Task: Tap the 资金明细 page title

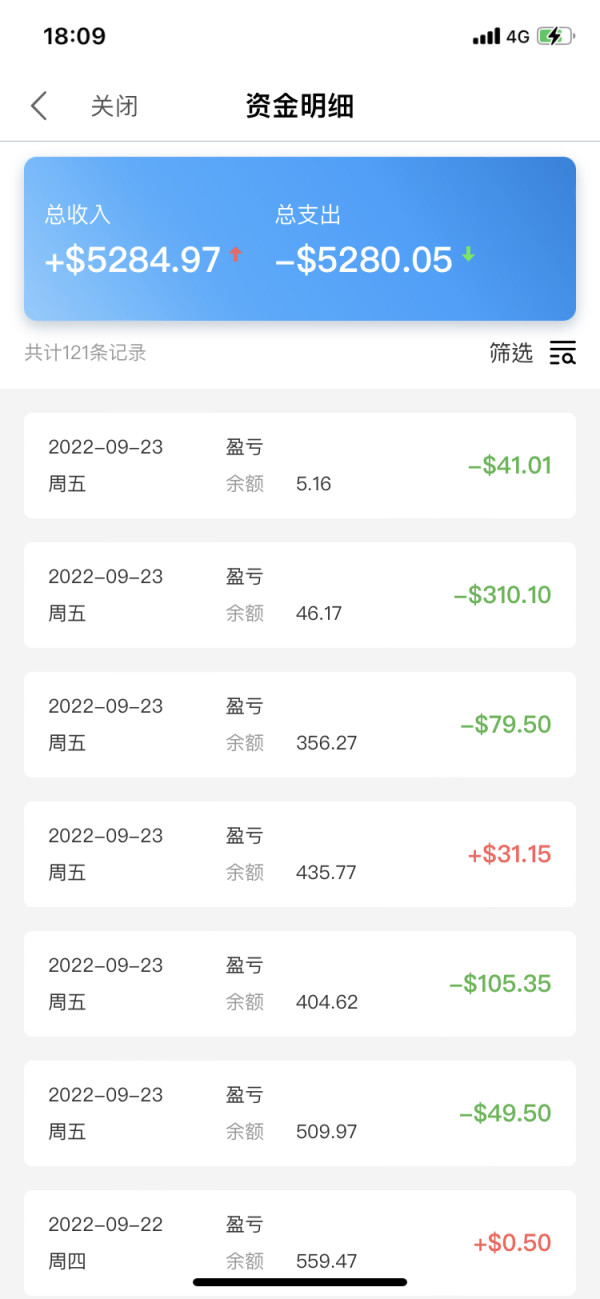Action: point(300,106)
